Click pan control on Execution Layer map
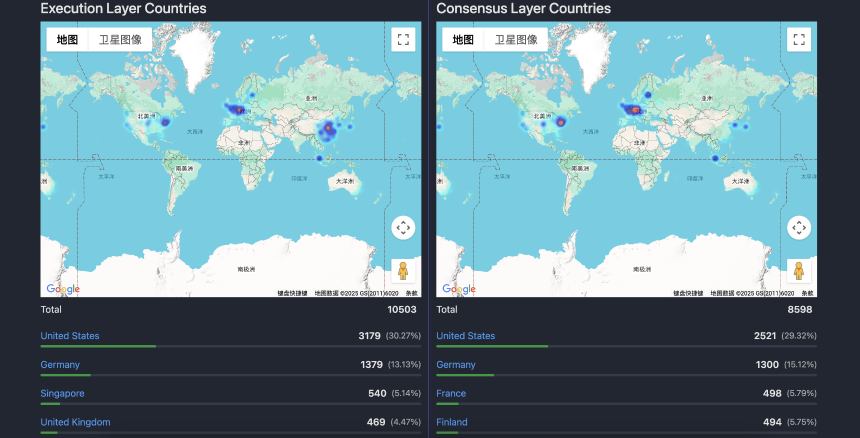Screen dimensions: 860x438 [403, 227]
